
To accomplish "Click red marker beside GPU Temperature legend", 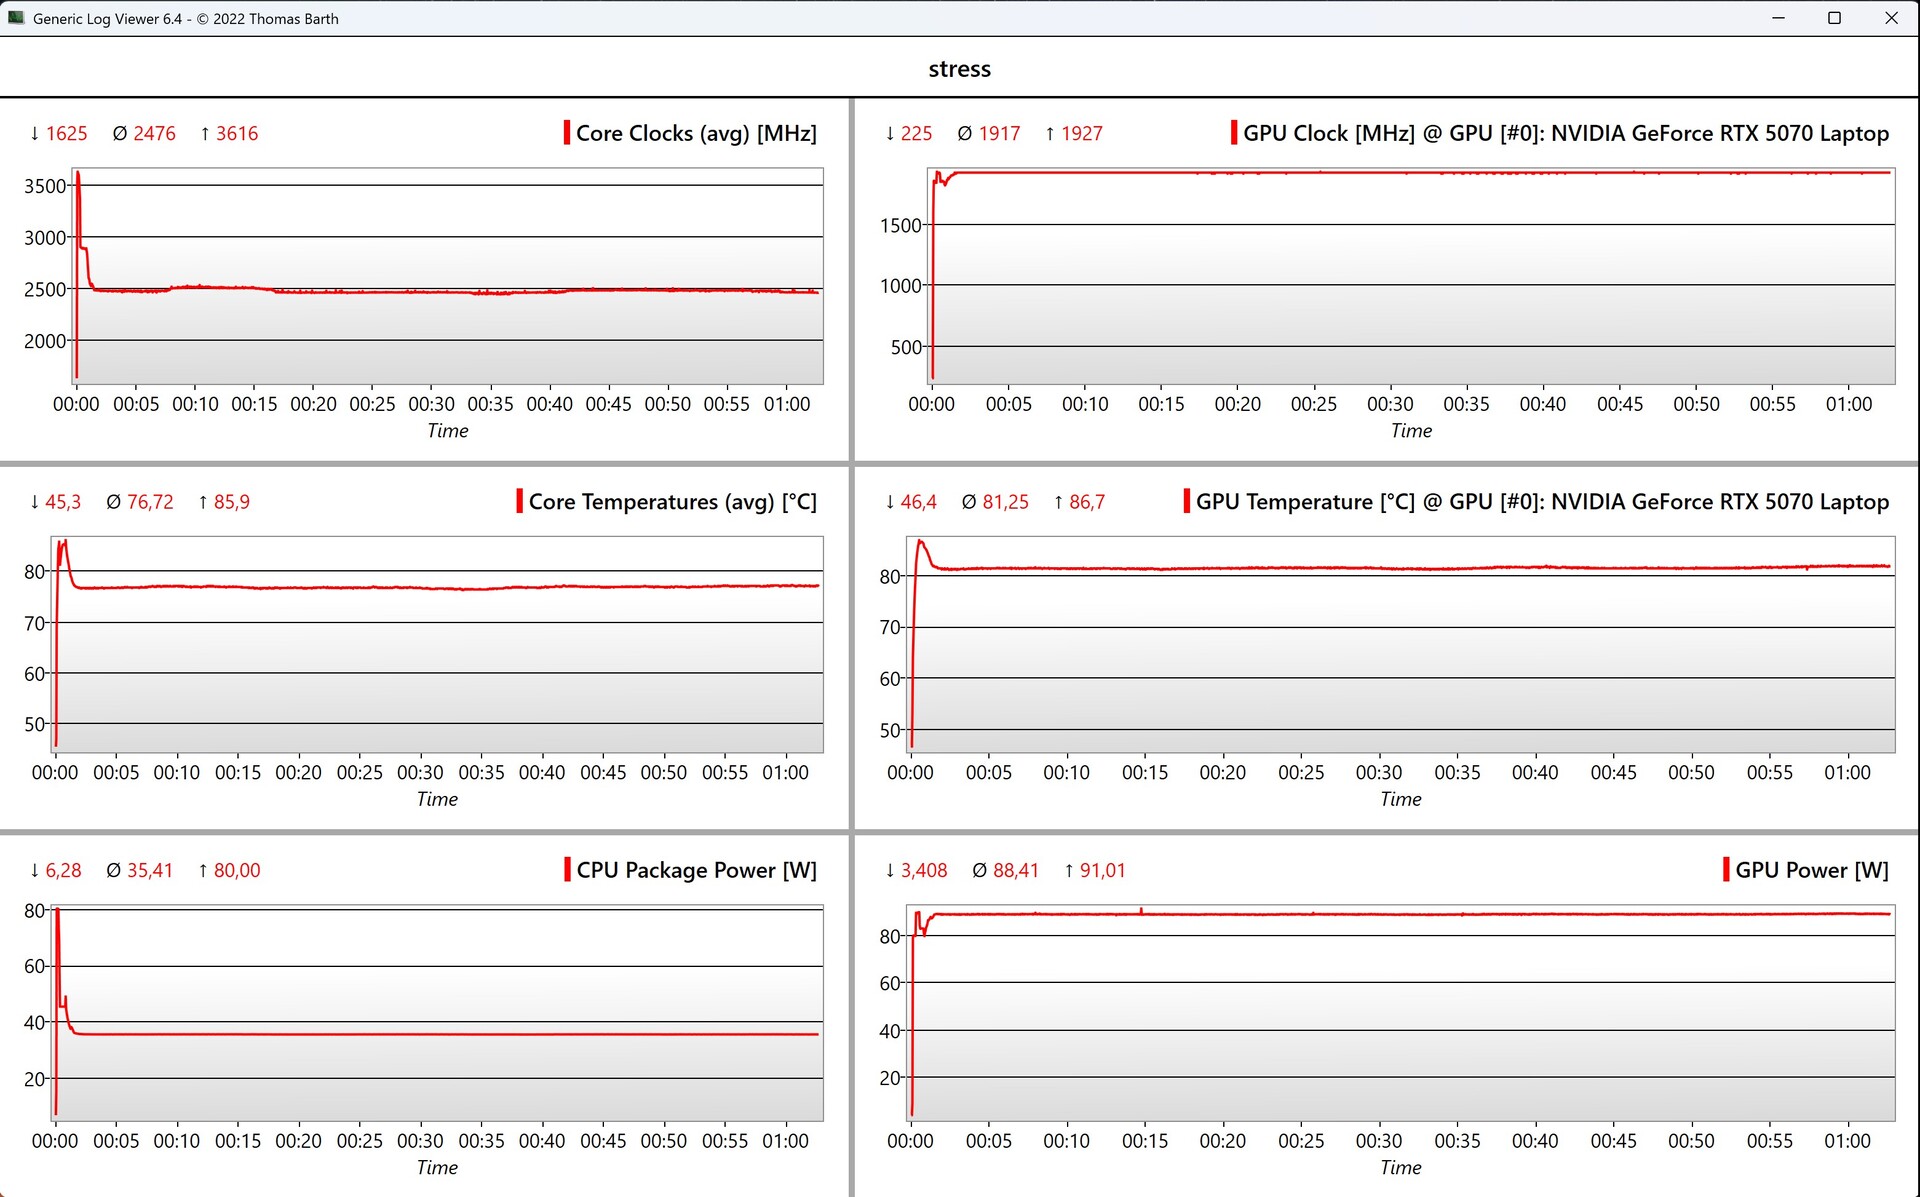I will [1187, 501].
